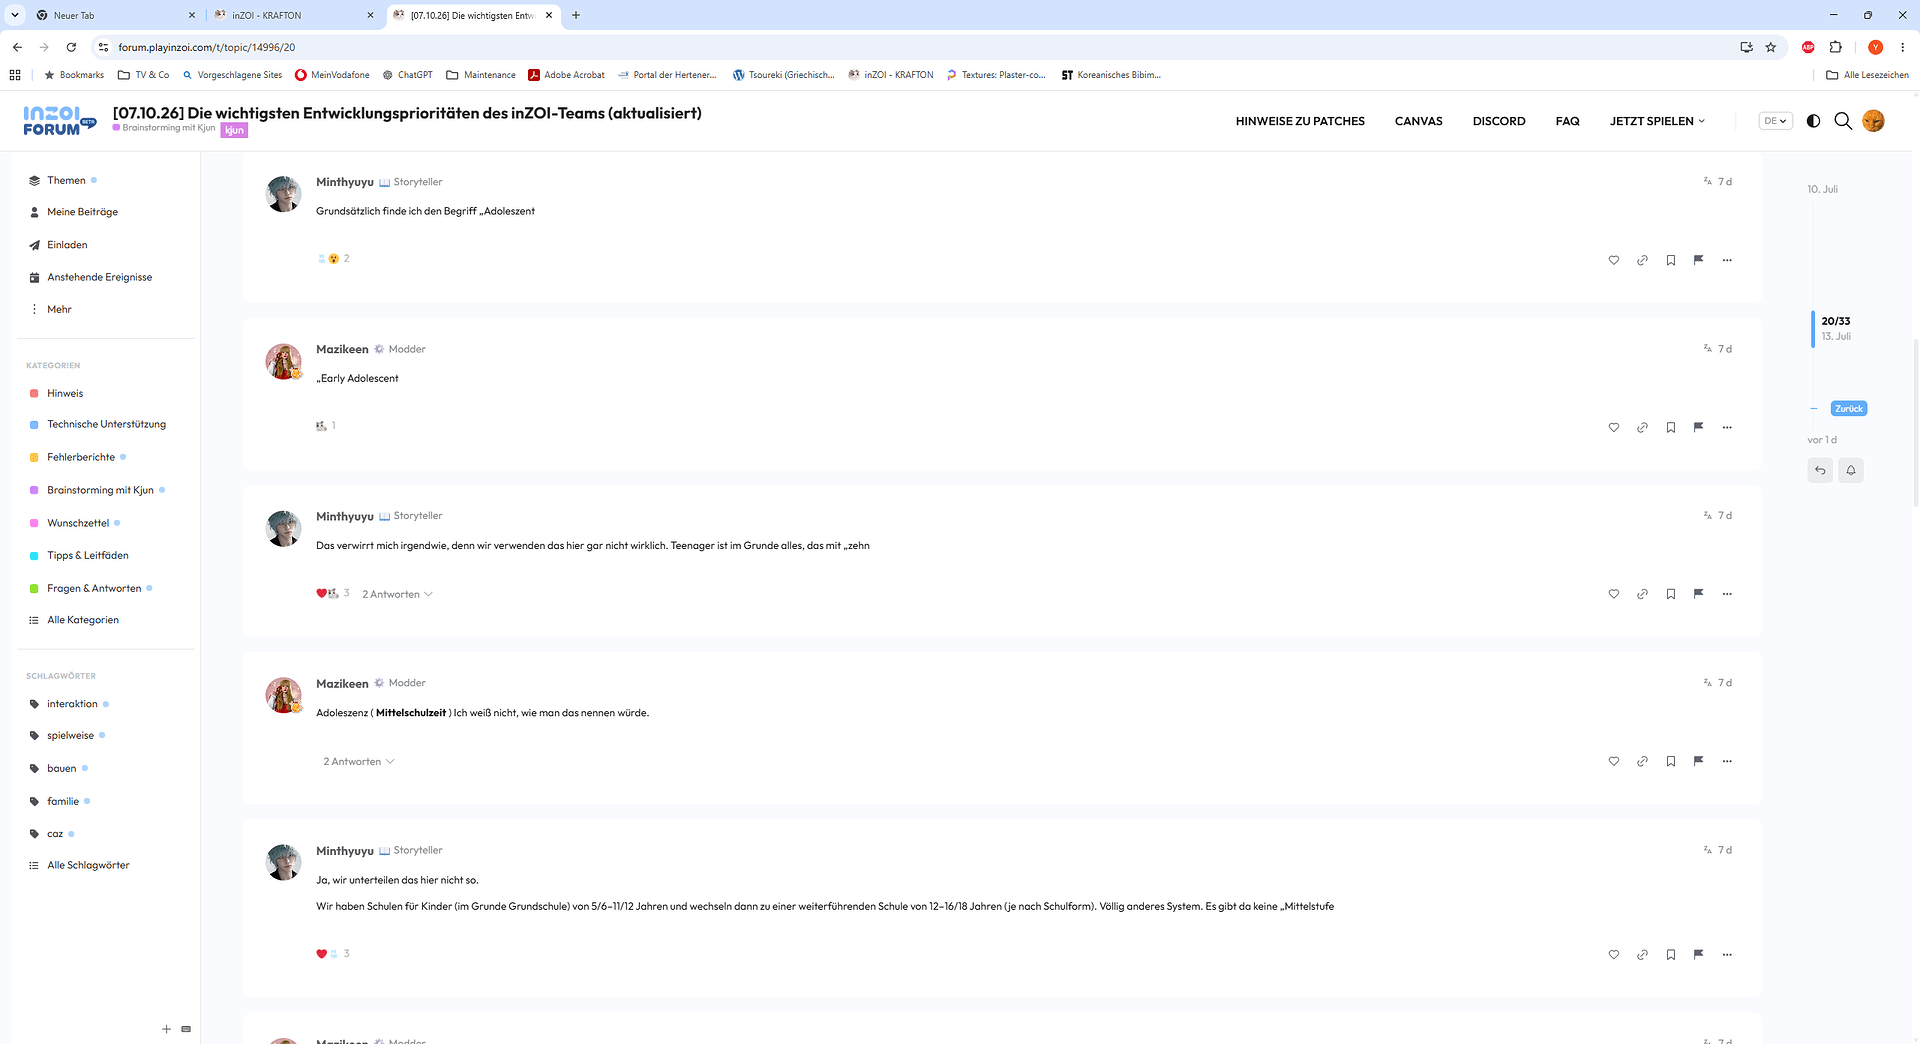Viewport: 1920px width, 1044px height.
Task: Expand Mehr in sidebar
Action: [59, 309]
